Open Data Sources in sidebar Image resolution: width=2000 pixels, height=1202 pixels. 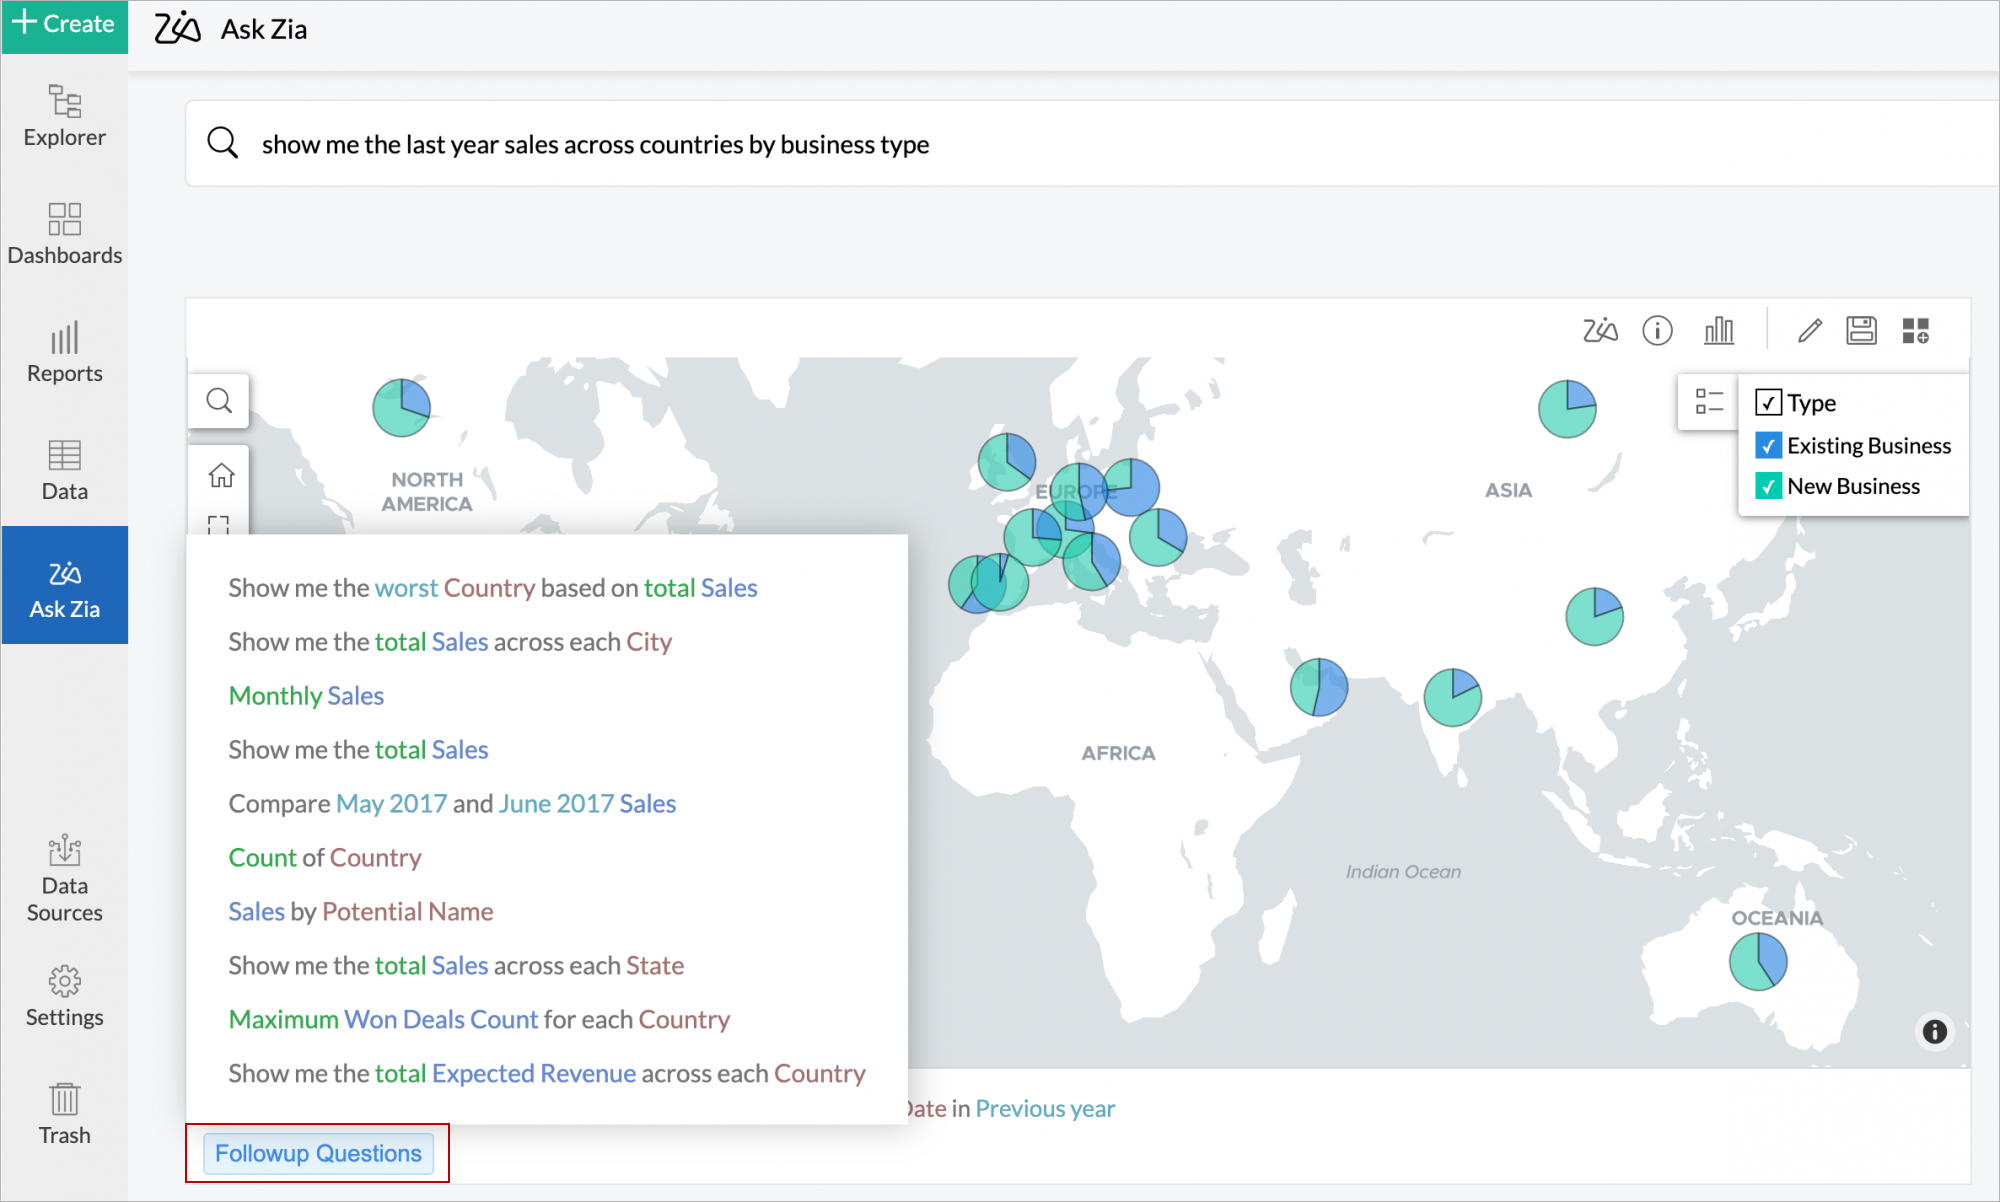(x=64, y=878)
